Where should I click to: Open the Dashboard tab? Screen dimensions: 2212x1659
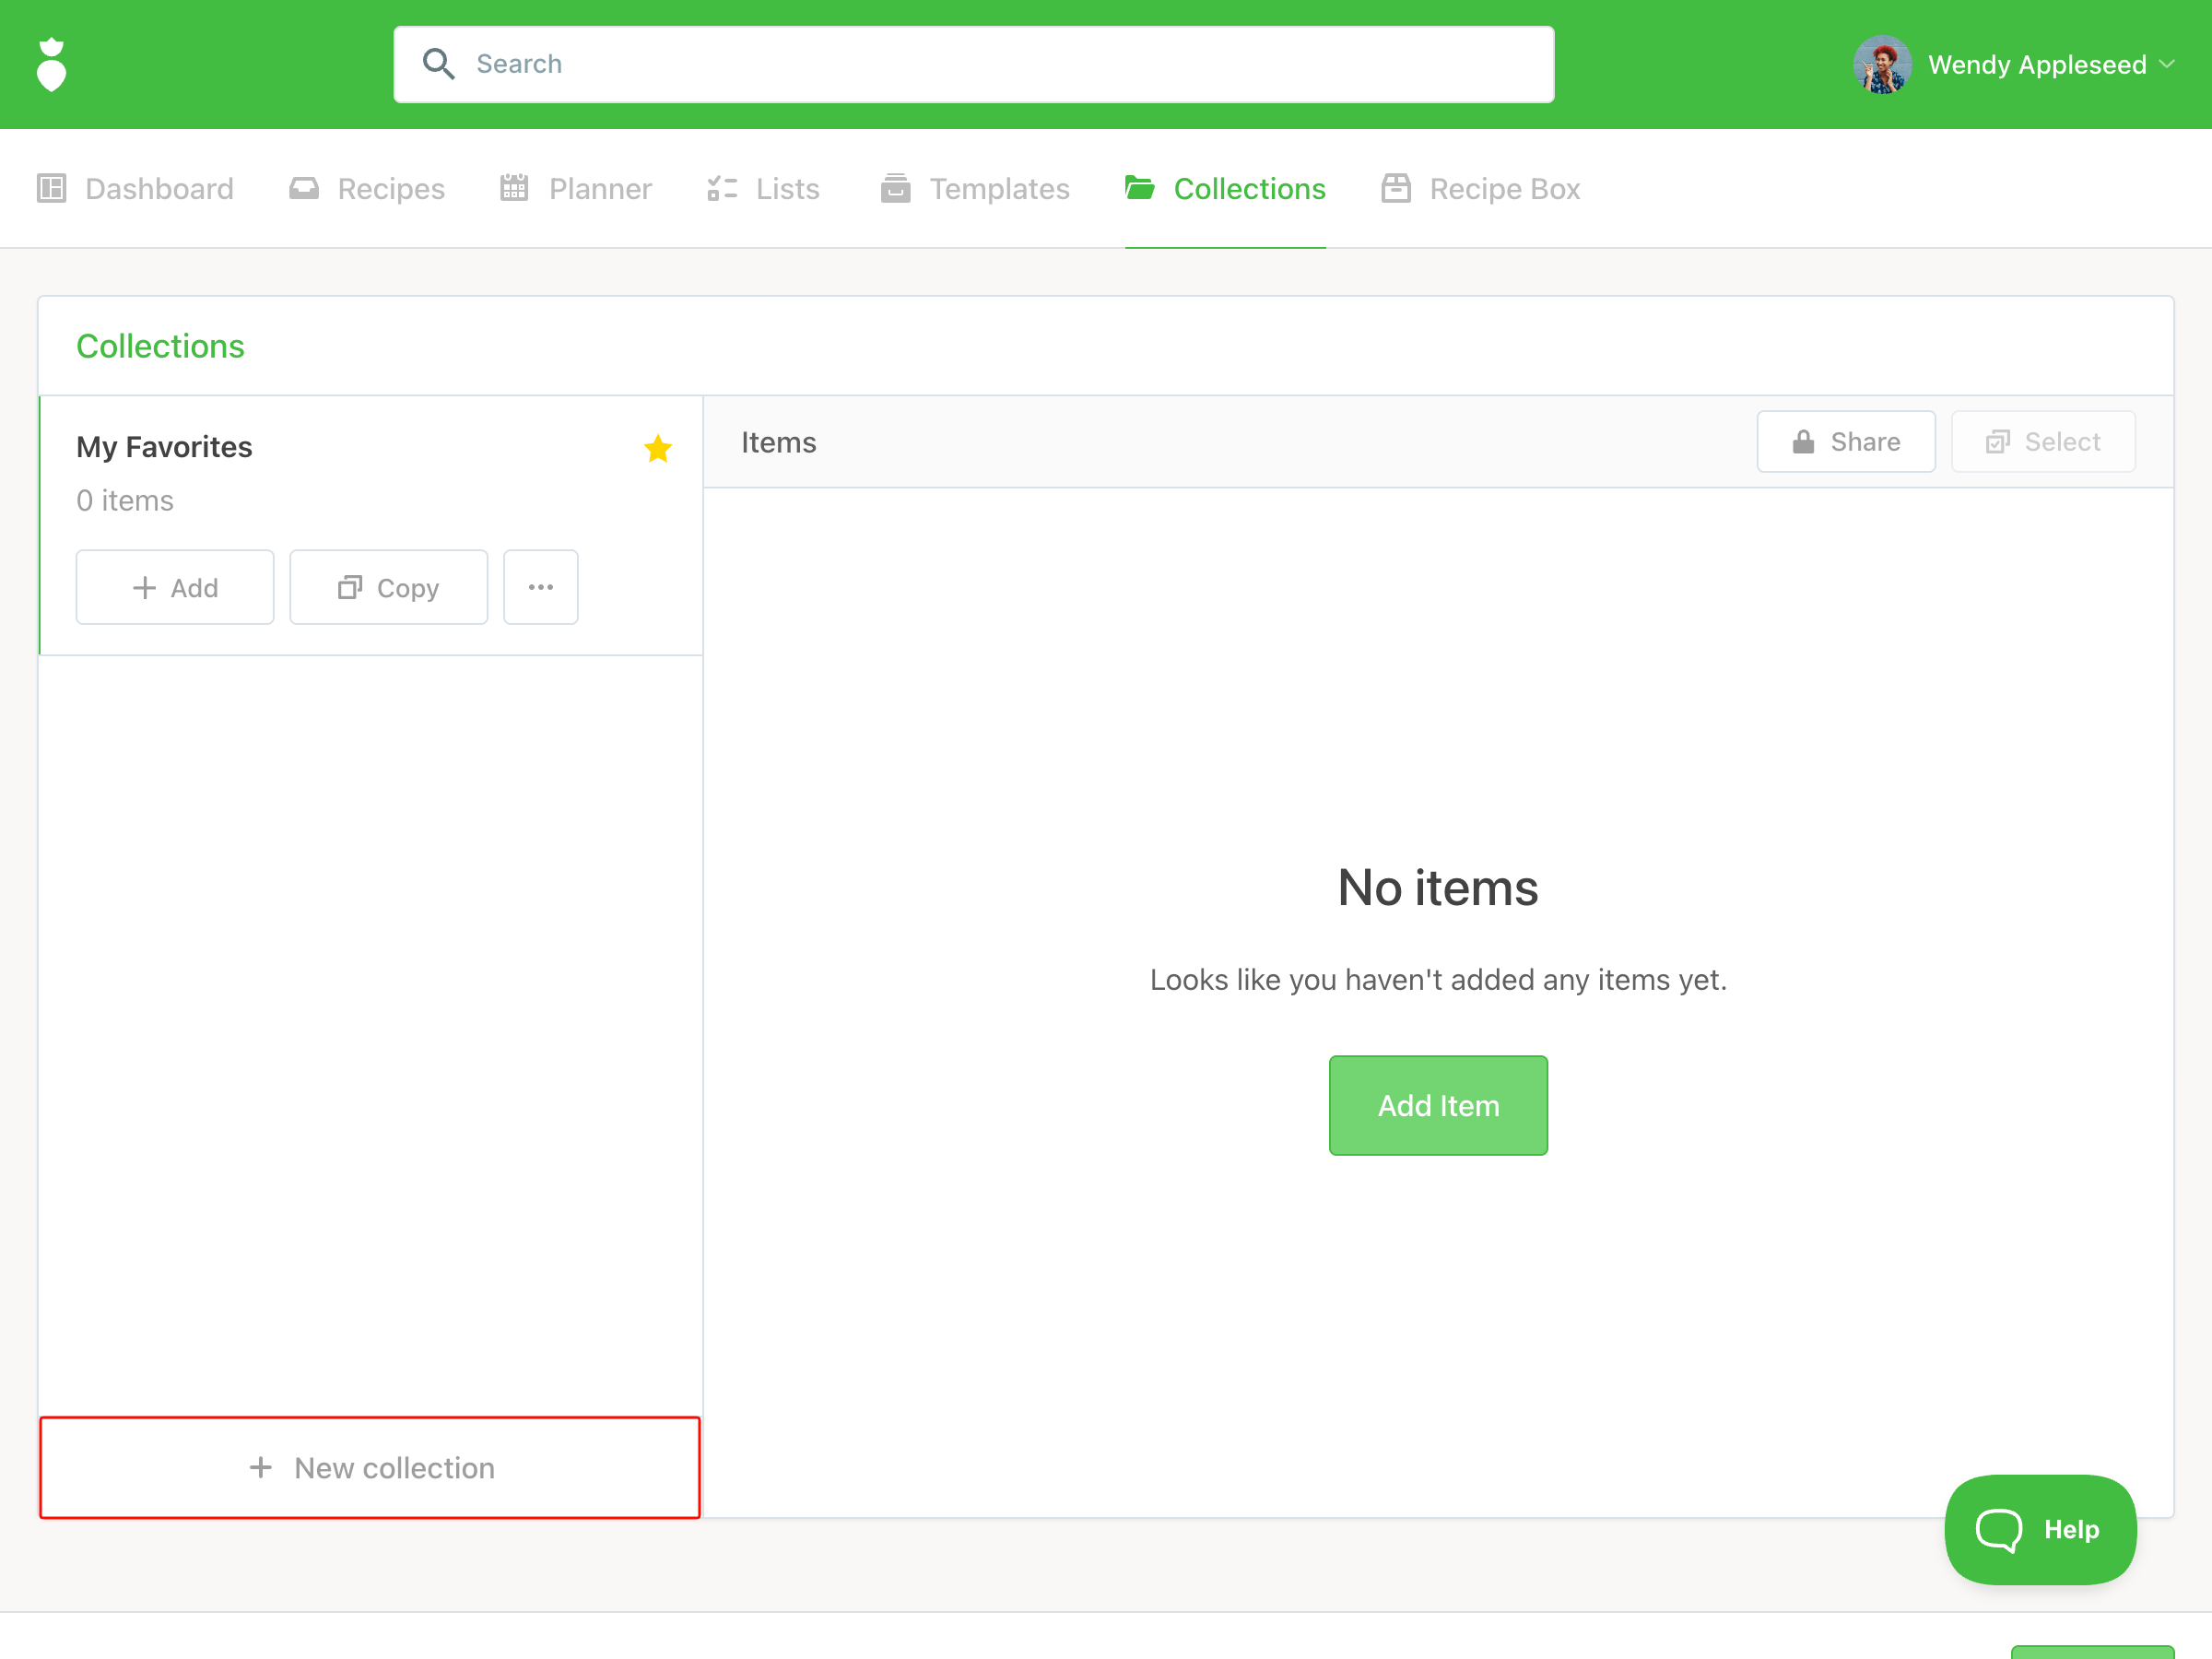pyautogui.click(x=136, y=189)
